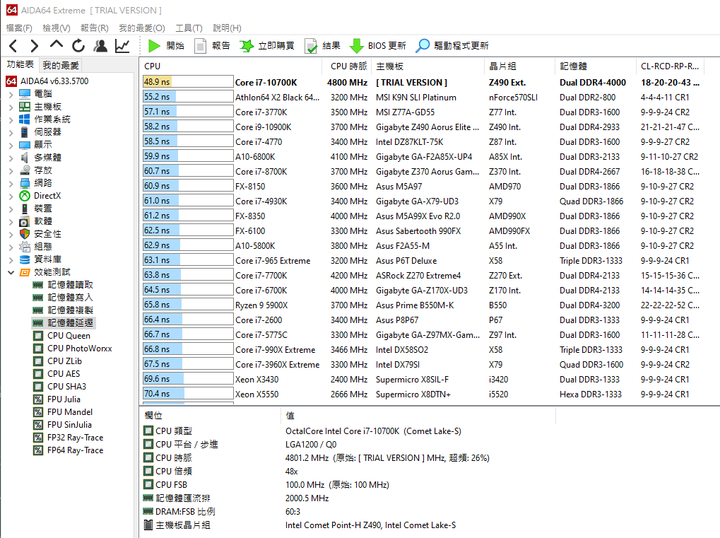Click the 48.9 ns latency bar

188,82
